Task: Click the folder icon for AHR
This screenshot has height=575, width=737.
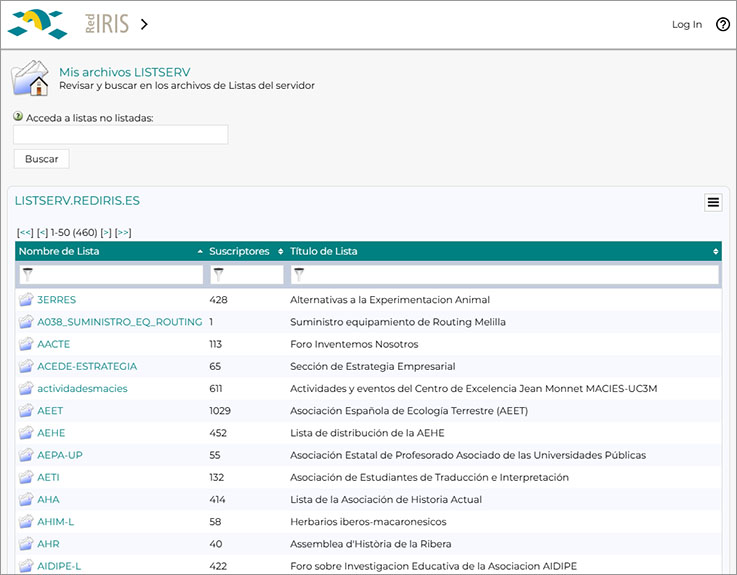Action: [x=26, y=543]
